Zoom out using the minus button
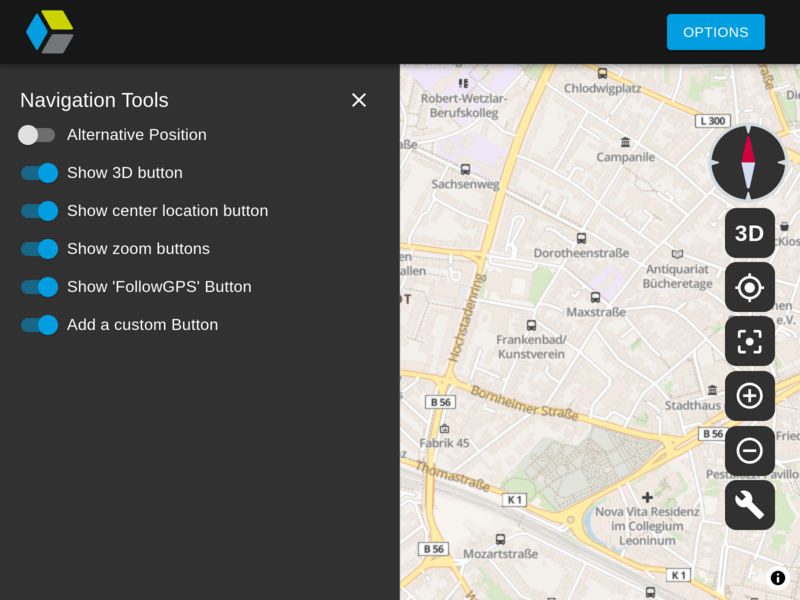Image resolution: width=800 pixels, height=600 pixels. pyautogui.click(x=749, y=449)
